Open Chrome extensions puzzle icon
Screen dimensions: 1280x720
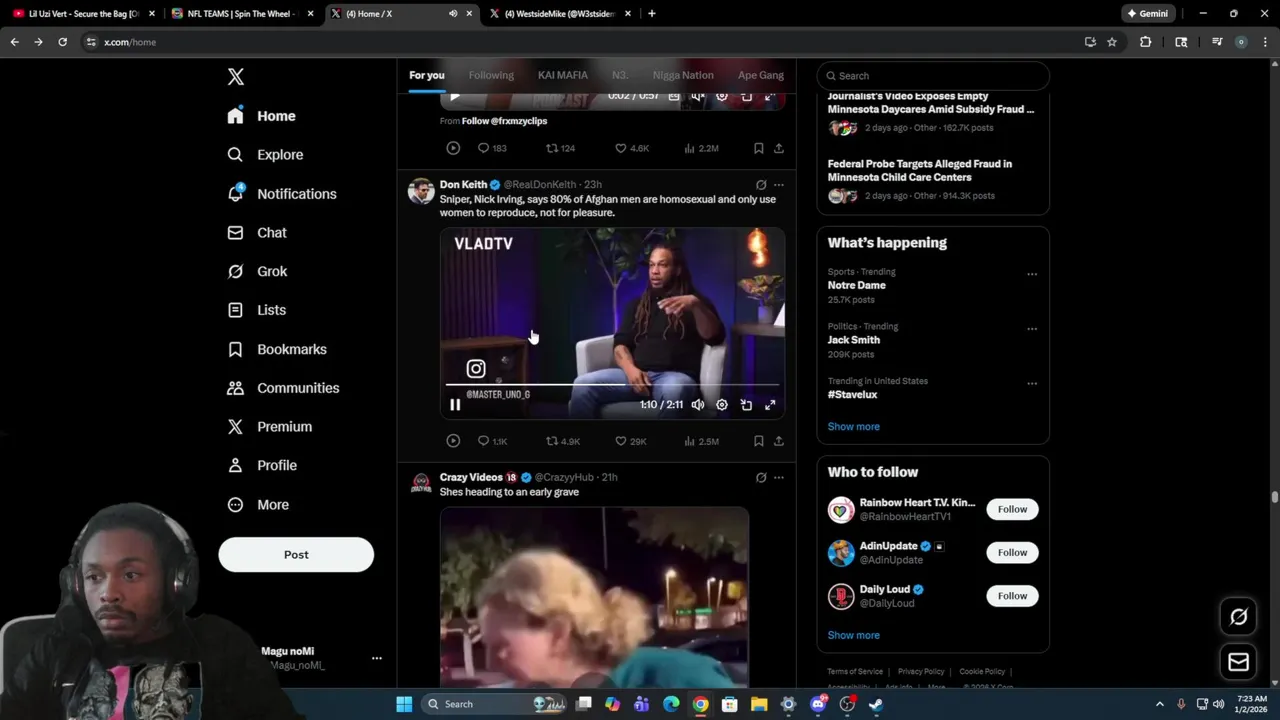pyautogui.click(x=1146, y=42)
